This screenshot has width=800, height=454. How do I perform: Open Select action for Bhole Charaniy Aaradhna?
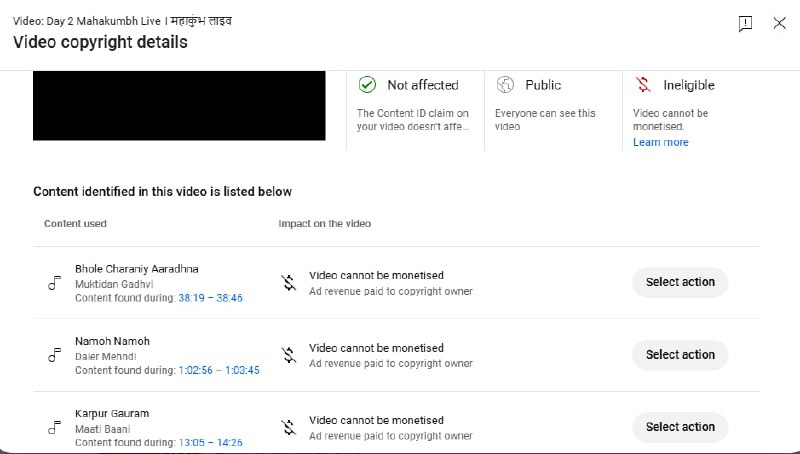click(680, 282)
